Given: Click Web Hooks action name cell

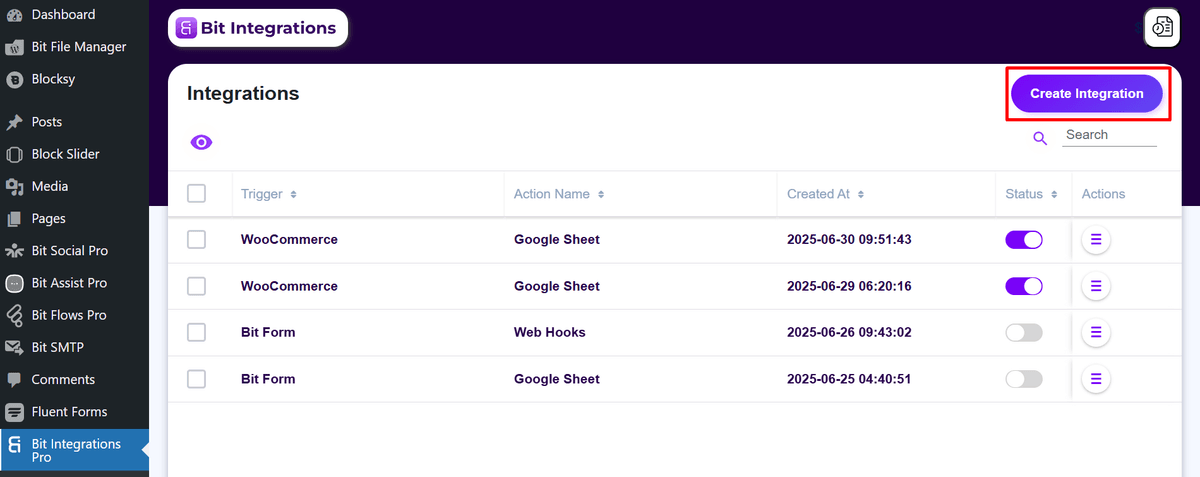Looking at the screenshot, I should (550, 332).
